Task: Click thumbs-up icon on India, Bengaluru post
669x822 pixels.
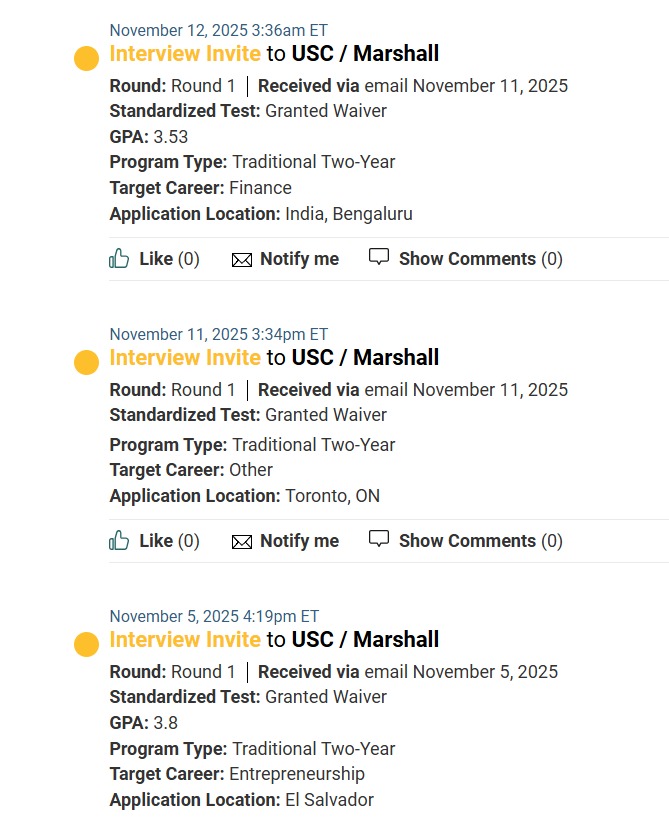Action: pyautogui.click(x=119, y=259)
